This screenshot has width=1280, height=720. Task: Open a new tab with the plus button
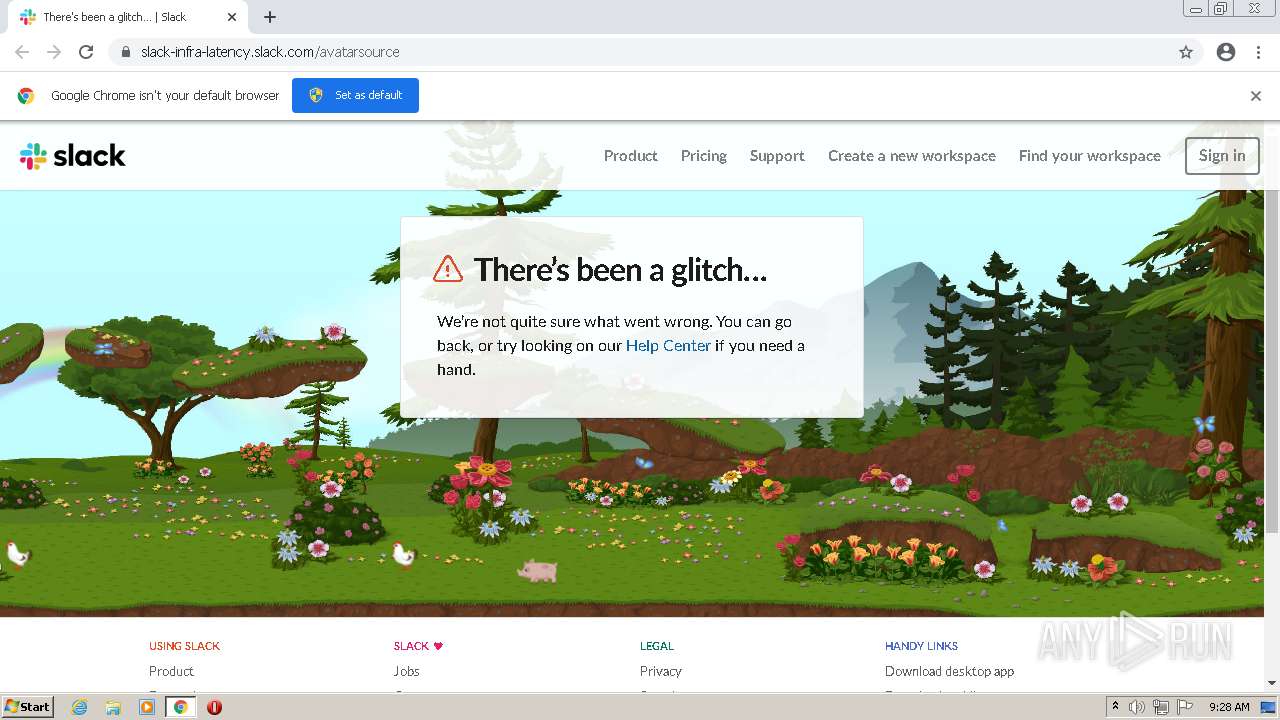(270, 17)
